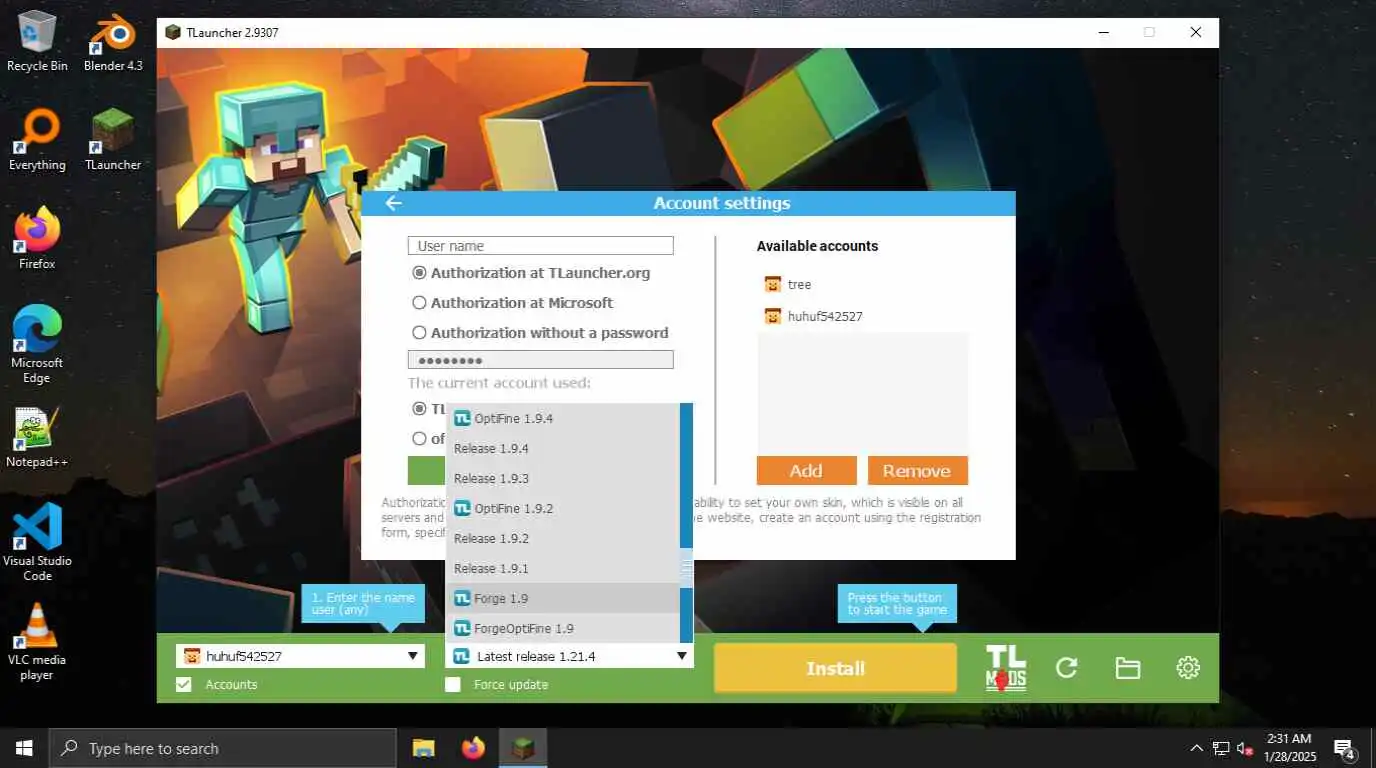Go back using the Account settings arrow
The image size is (1376, 768).
click(394, 203)
